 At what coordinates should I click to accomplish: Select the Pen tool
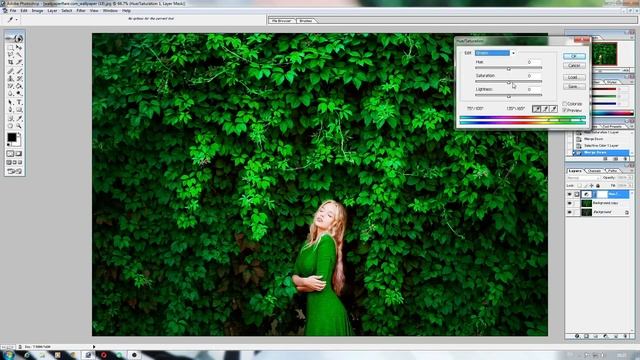coord(11,109)
